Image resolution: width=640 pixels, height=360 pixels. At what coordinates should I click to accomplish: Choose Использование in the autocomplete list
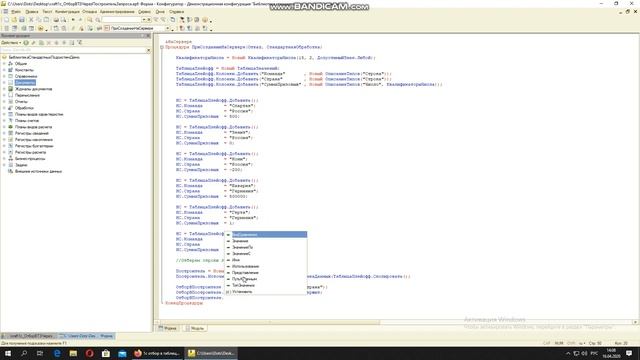266,266
